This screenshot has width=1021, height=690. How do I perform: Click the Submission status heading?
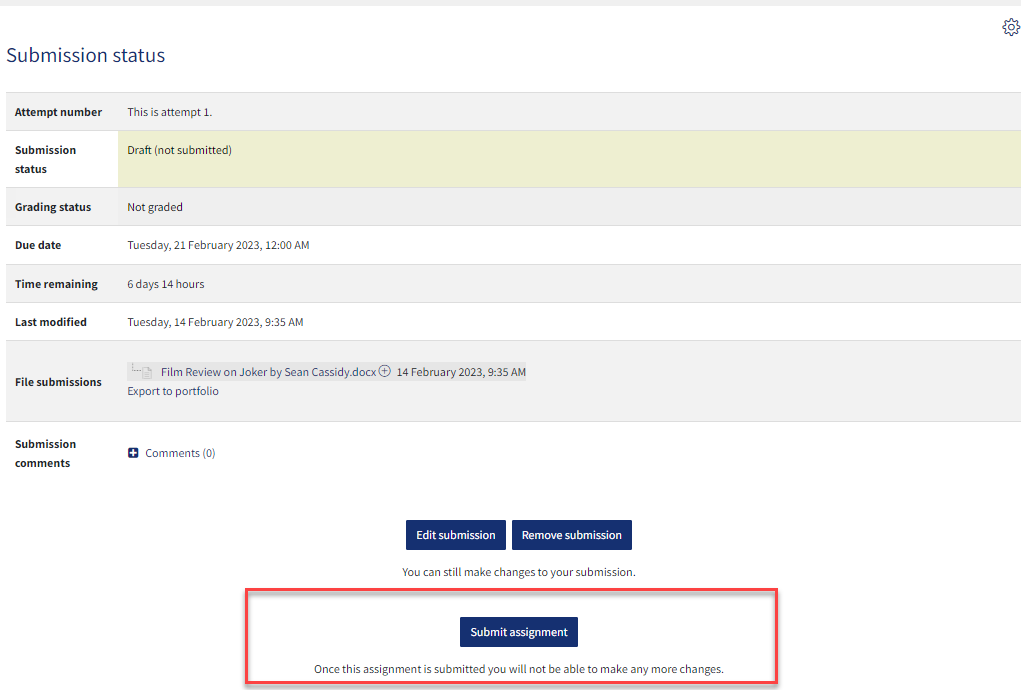coord(86,56)
